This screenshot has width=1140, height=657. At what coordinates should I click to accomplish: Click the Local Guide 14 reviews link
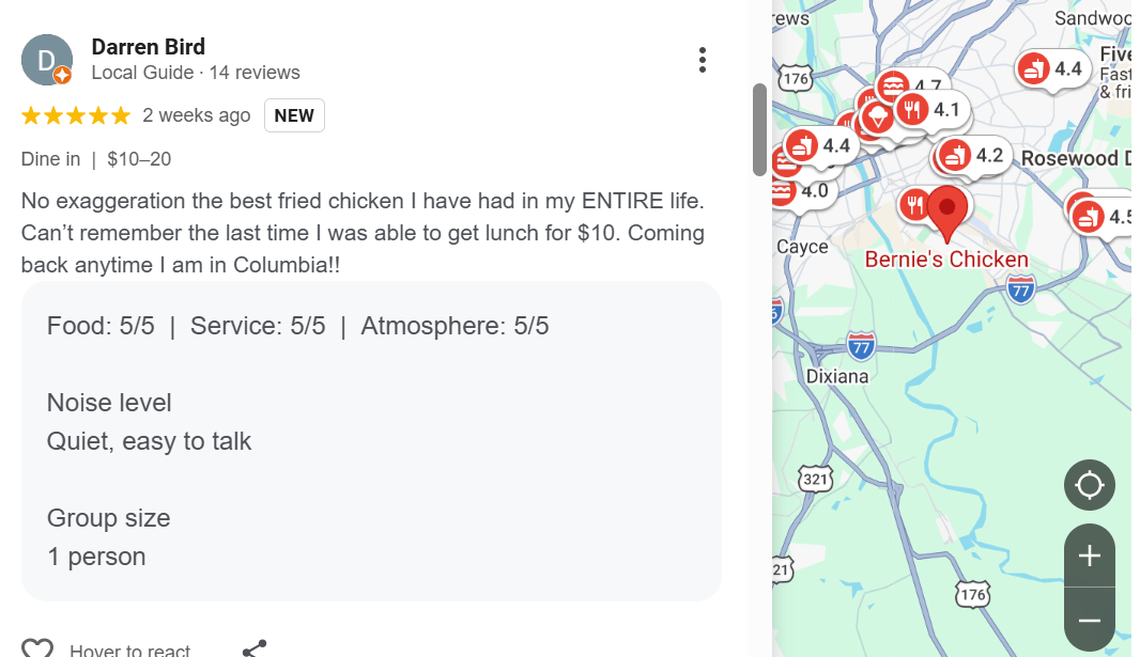pos(195,72)
